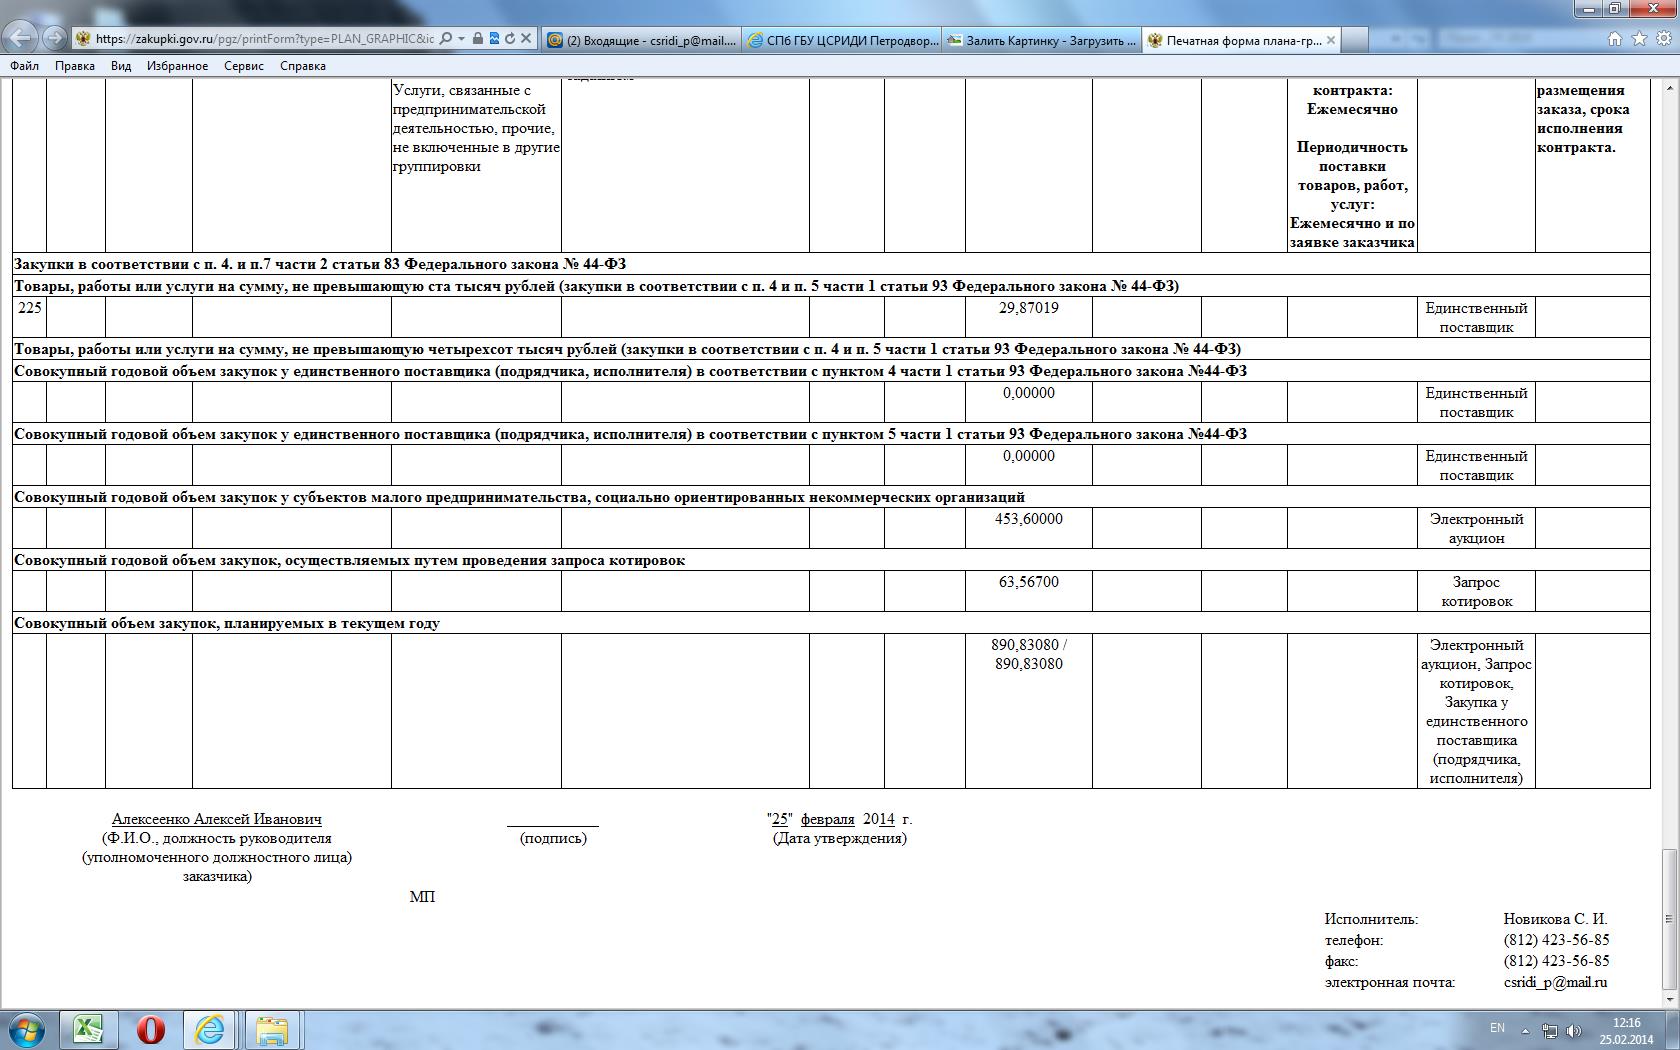The image size is (1680, 1050).
Task: Click the security lock icon in address bar
Action: pos(478,39)
